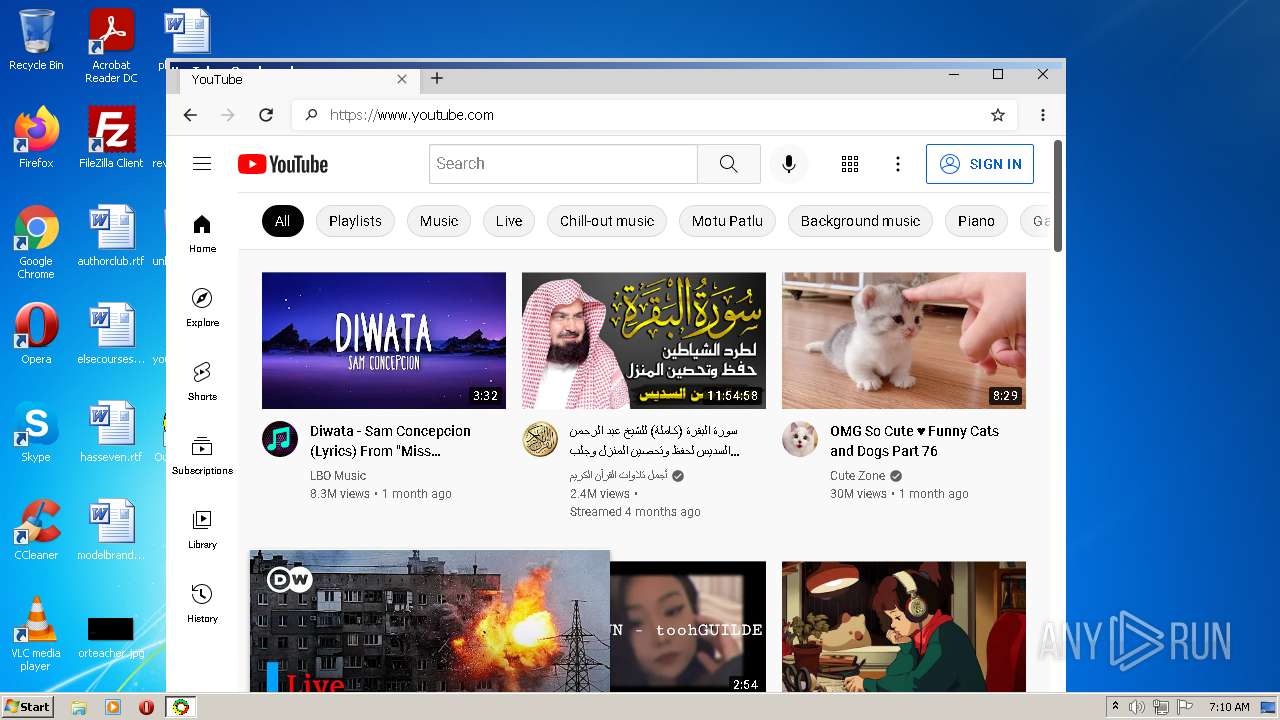Open the YouTube hamburger guide menu
Image resolution: width=1280 pixels, height=720 pixels.
202,164
